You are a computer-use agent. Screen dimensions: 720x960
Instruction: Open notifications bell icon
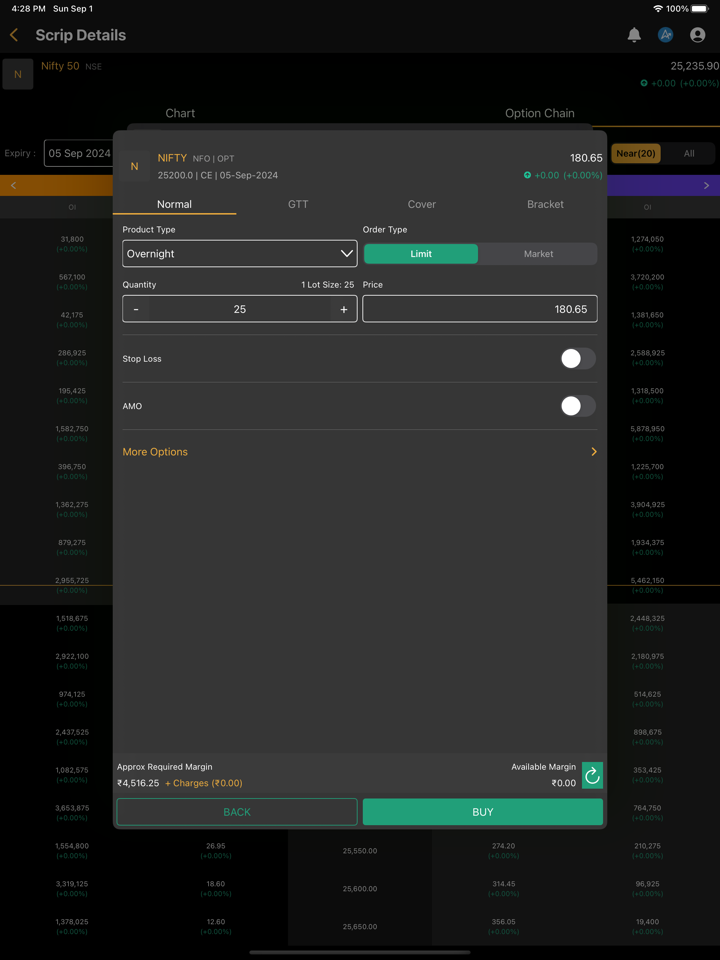click(634, 35)
